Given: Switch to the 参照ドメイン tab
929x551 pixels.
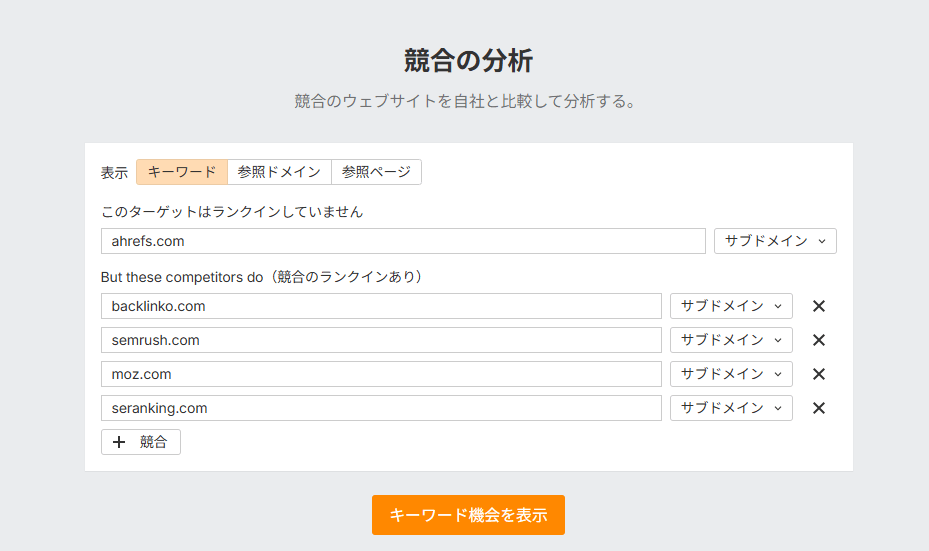Looking at the screenshot, I should tap(279, 172).
